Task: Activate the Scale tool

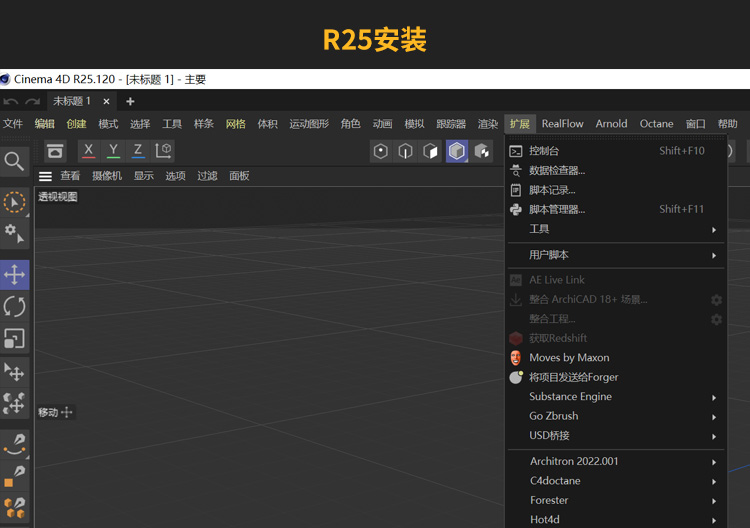Action: click(x=14, y=338)
